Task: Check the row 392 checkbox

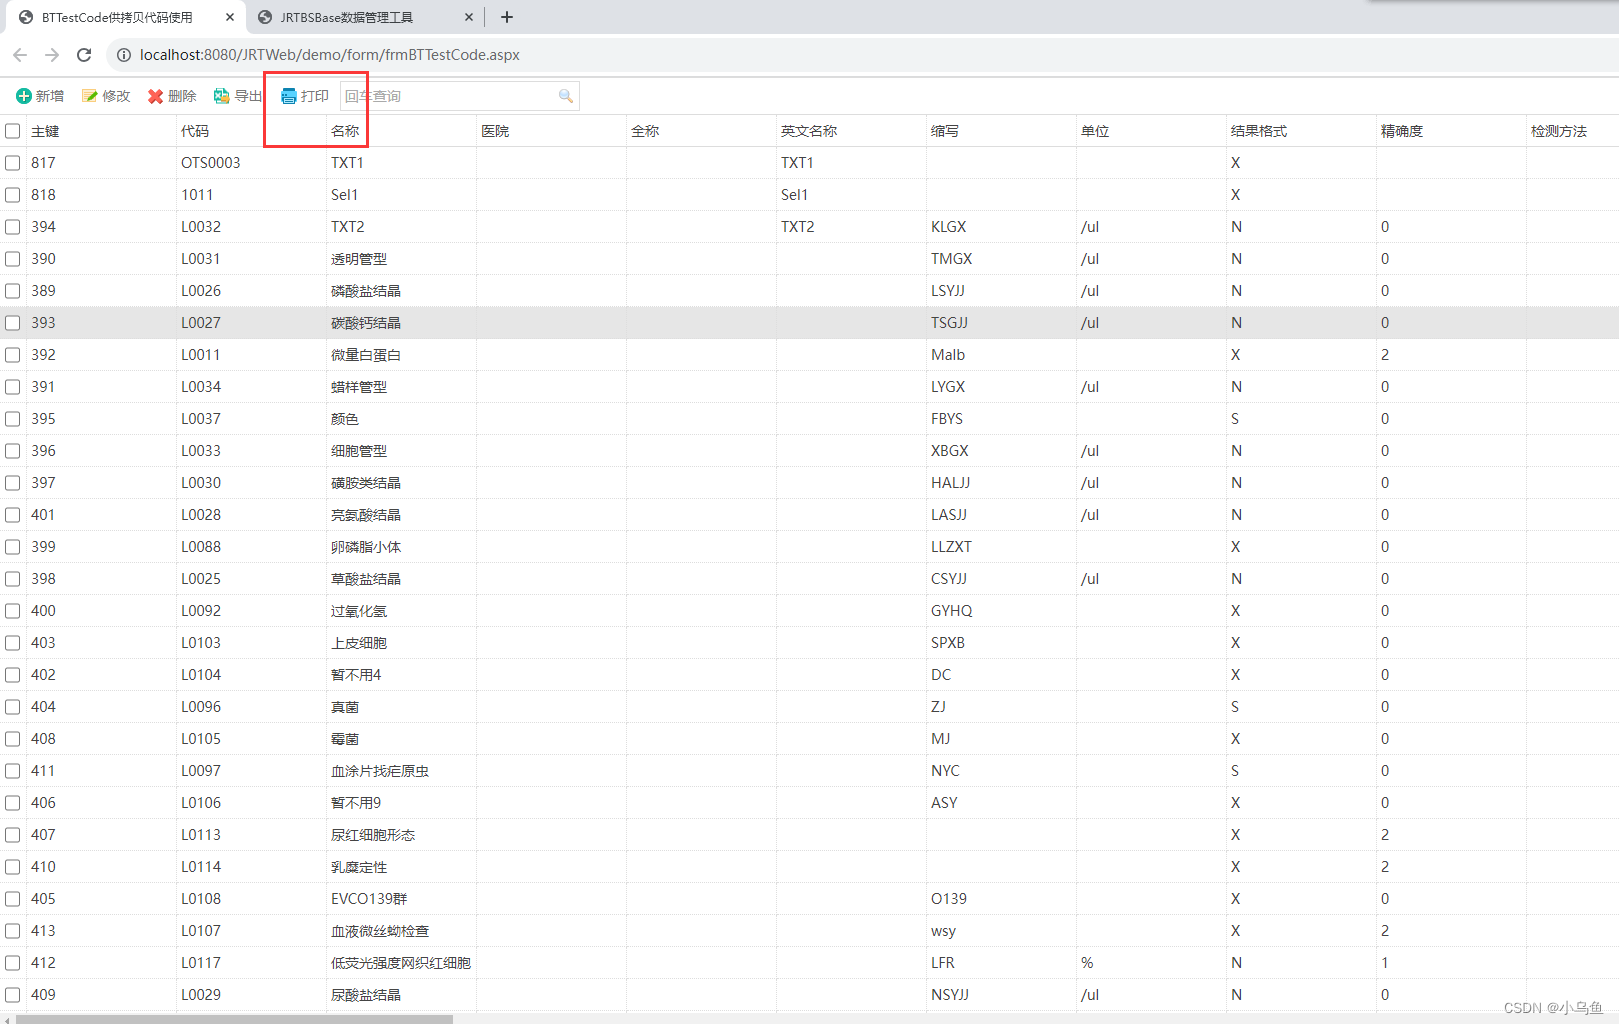Action: [13, 355]
